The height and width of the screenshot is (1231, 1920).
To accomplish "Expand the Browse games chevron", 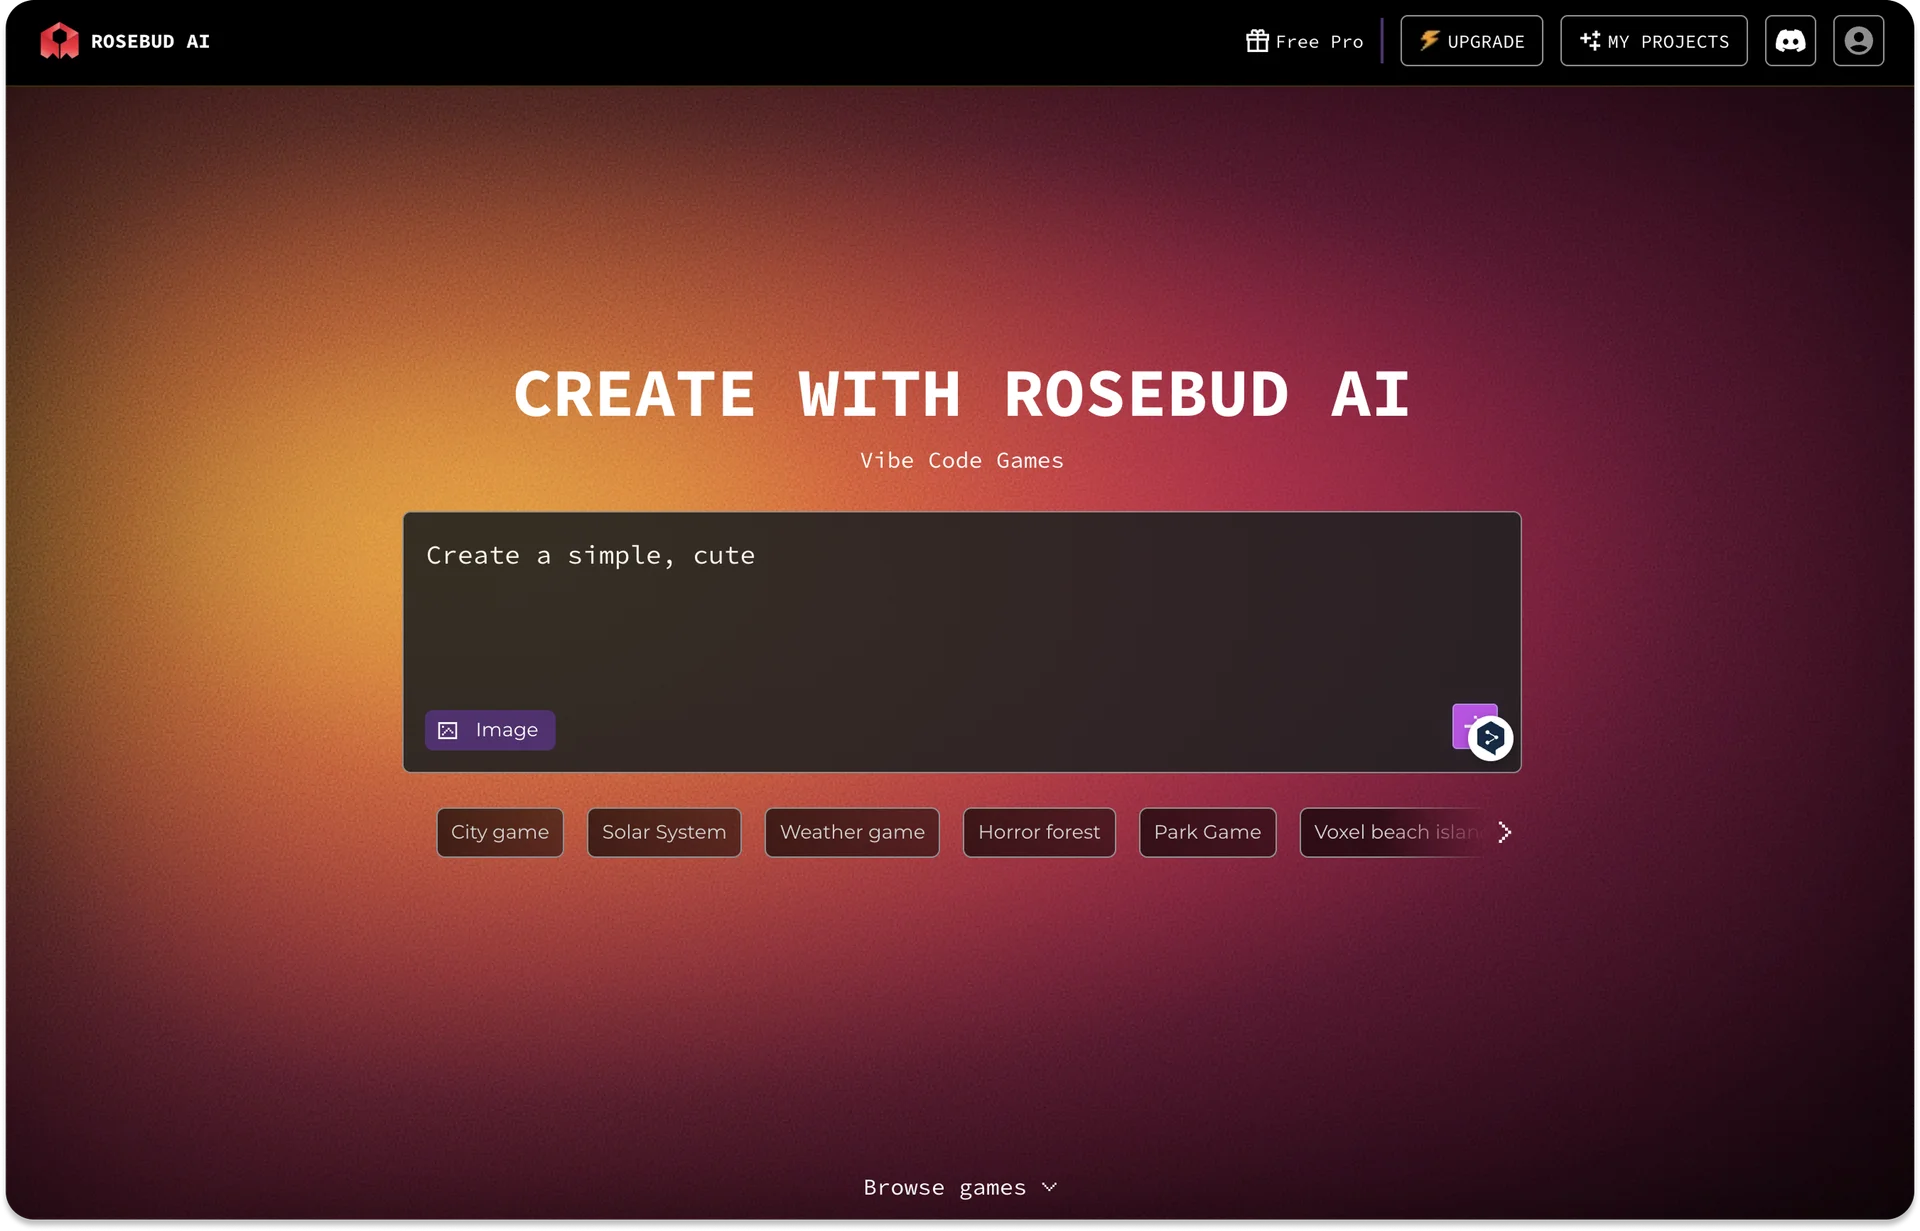I will 1048,1187.
